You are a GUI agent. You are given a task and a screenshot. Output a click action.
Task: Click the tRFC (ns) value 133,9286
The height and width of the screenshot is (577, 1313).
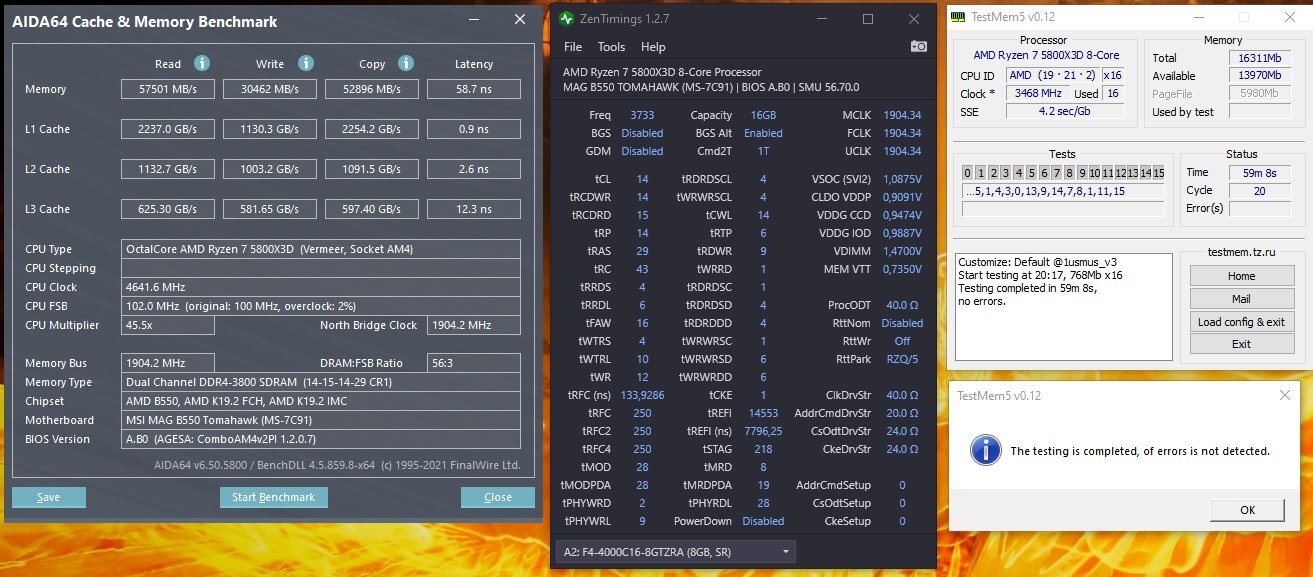point(642,395)
